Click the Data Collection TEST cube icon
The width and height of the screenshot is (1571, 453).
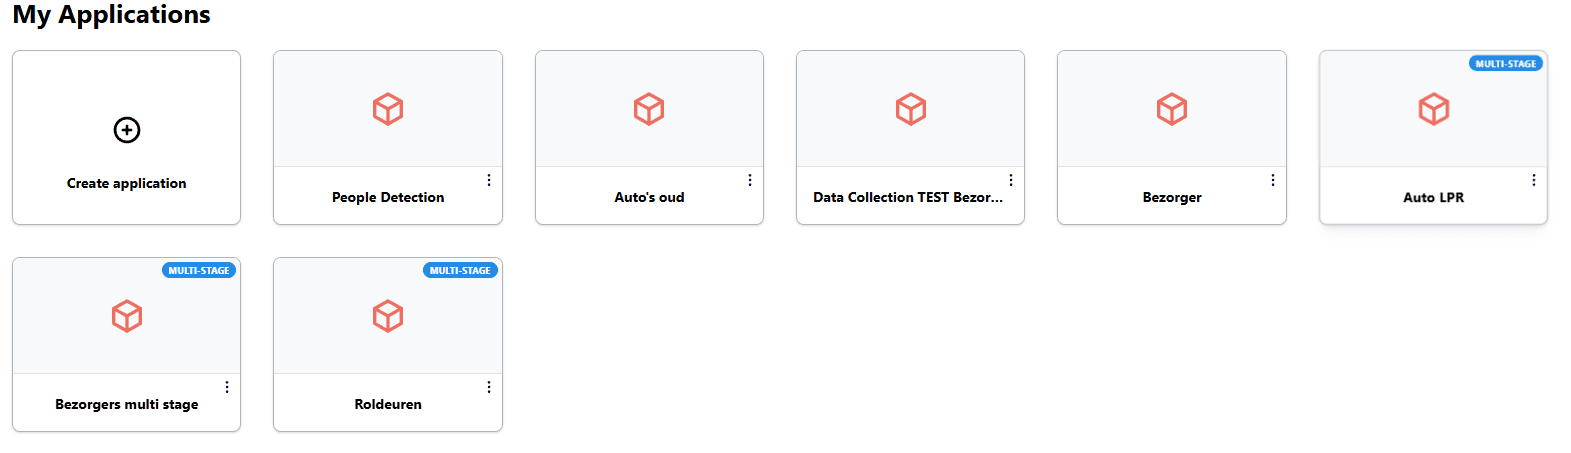911,109
